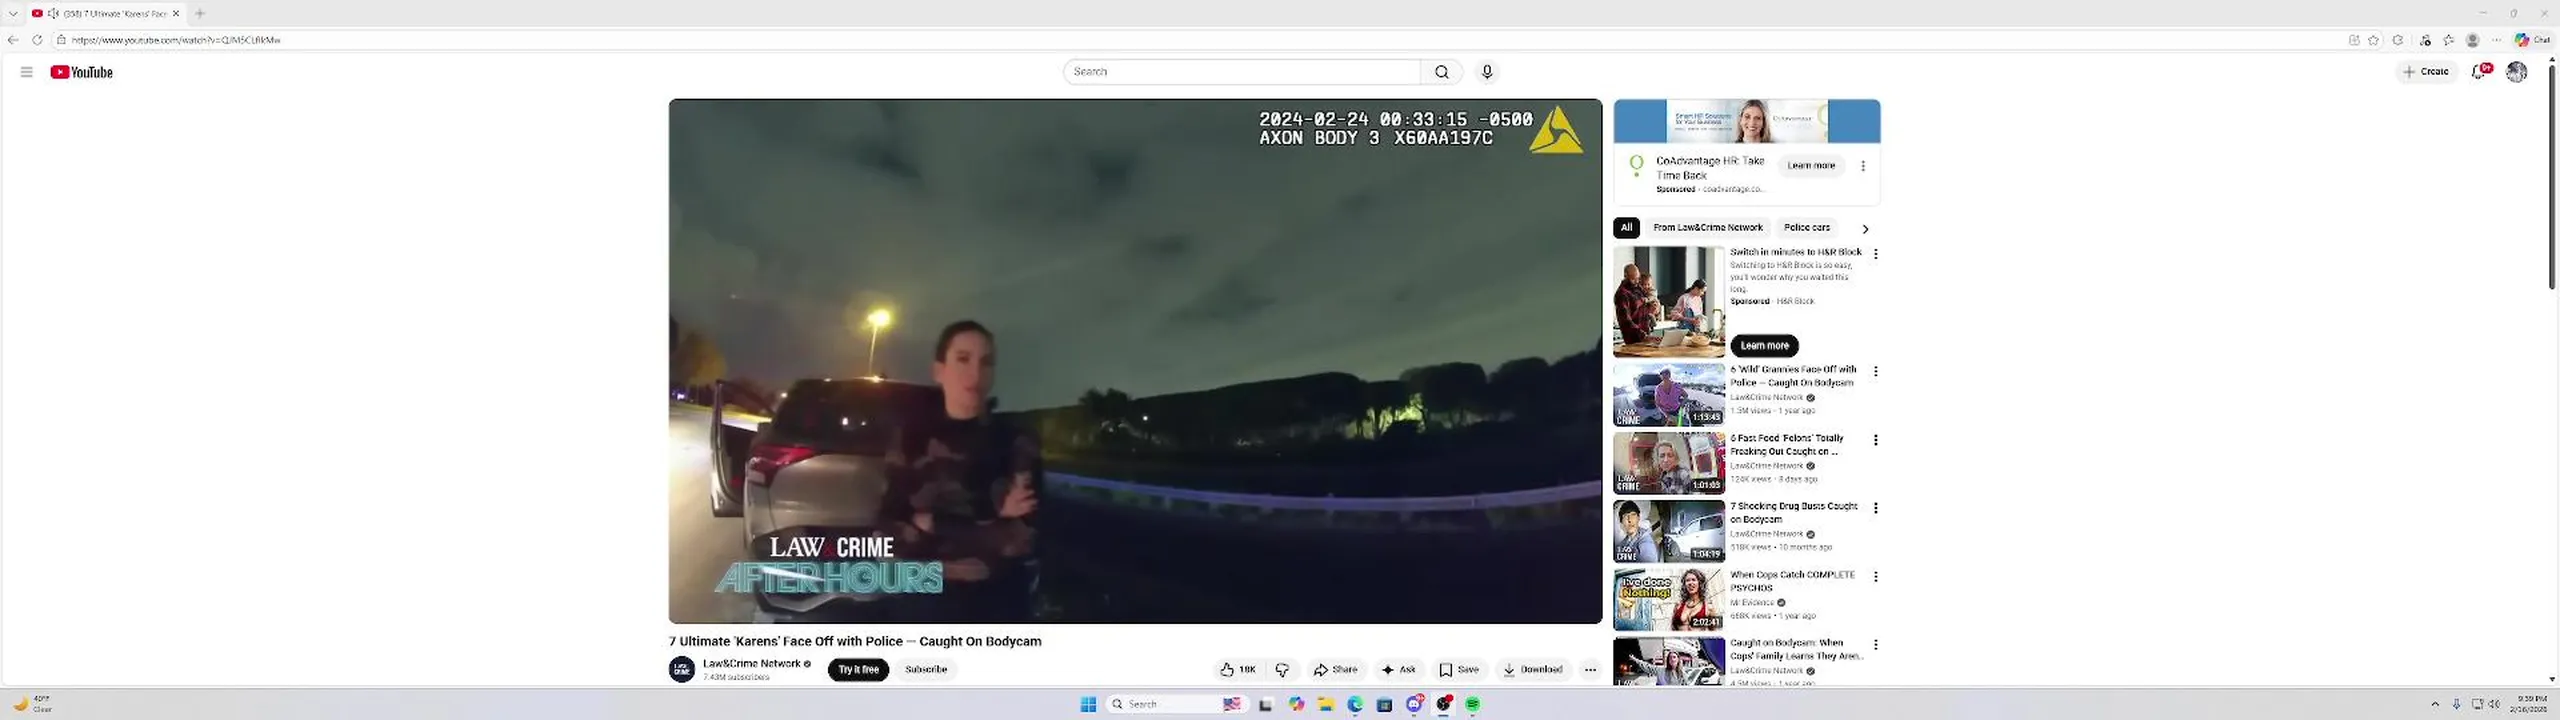This screenshot has width=2560, height=720.
Task: Go back in browser history
Action: (x=12, y=40)
